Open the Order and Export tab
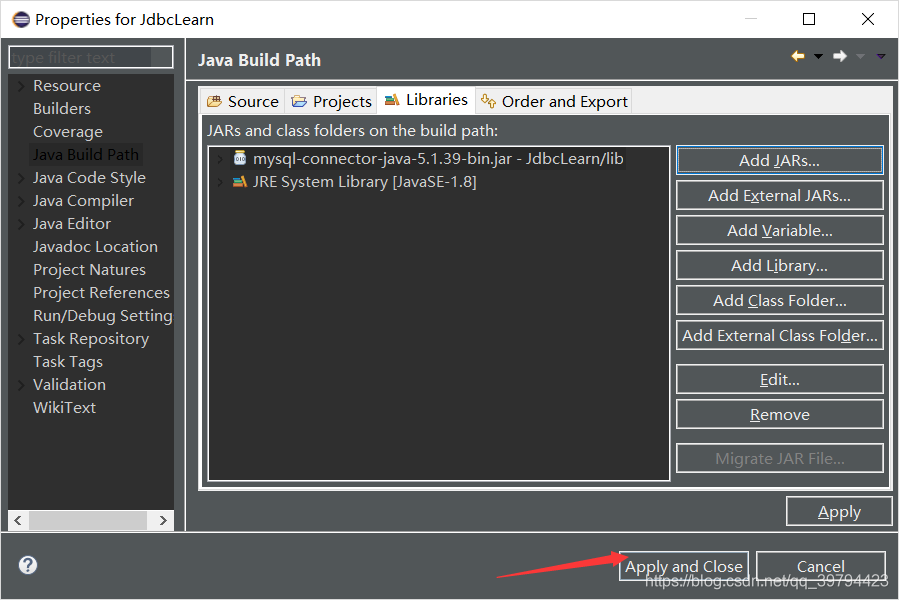The height and width of the screenshot is (600, 899). click(x=554, y=102)
